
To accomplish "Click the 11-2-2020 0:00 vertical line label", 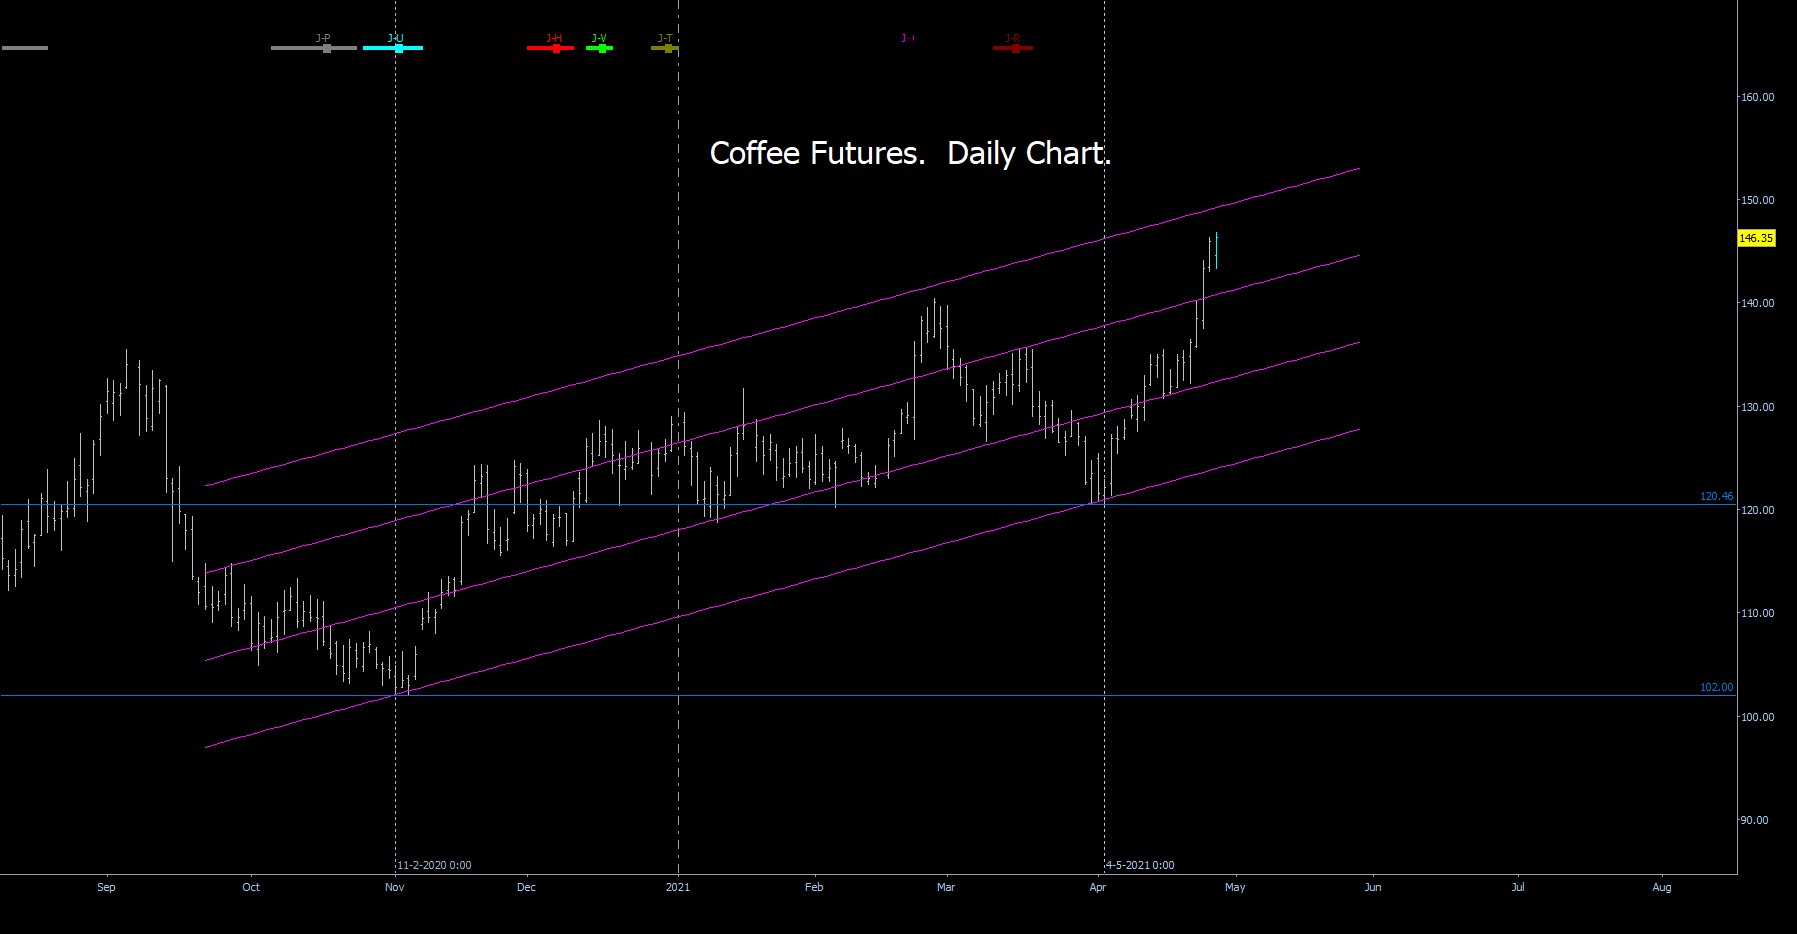I will click(x=434, y=865).
